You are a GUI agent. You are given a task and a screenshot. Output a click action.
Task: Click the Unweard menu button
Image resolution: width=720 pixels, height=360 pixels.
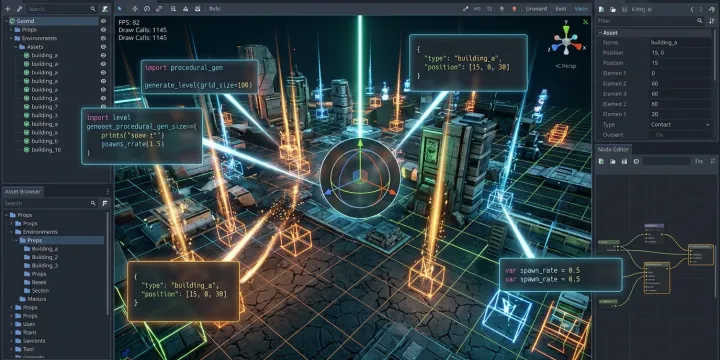536,9
